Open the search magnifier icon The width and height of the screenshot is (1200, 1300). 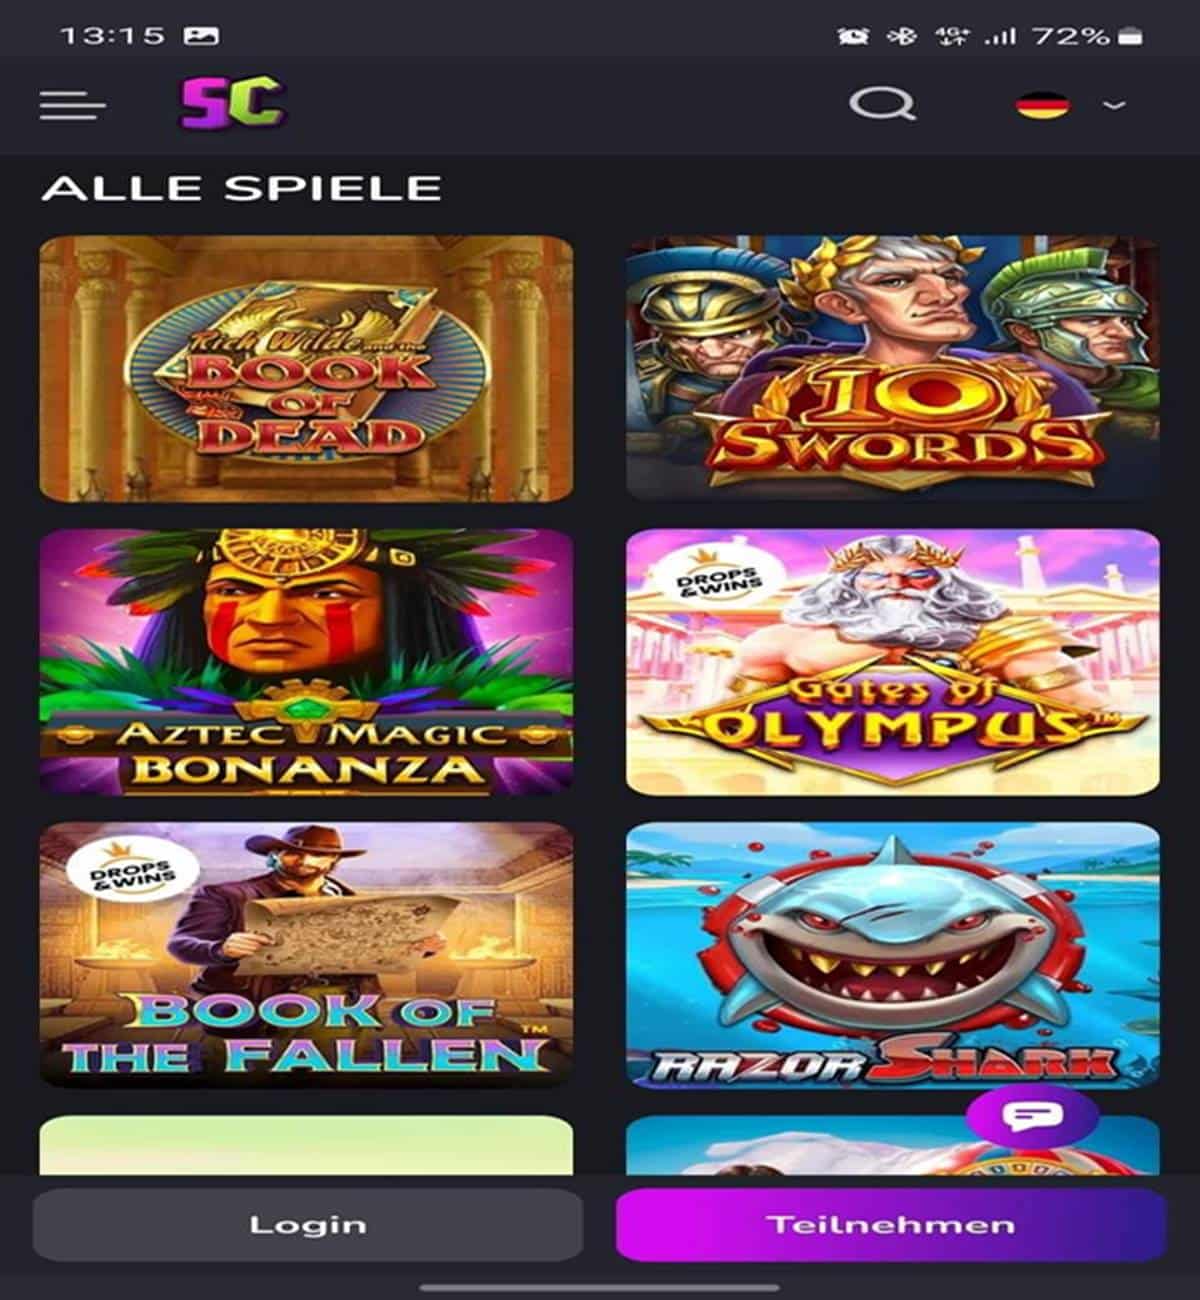(882, 104)
